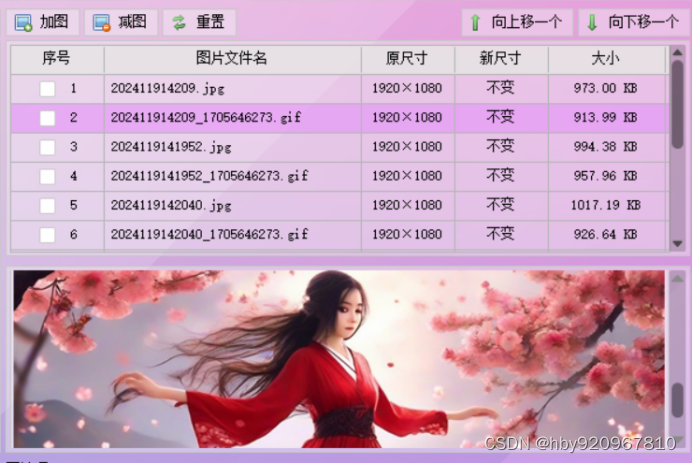Viewport: 692px width, 463px height.
Task: Click the 1017.19 KB size cell
Action: point(606,205)
